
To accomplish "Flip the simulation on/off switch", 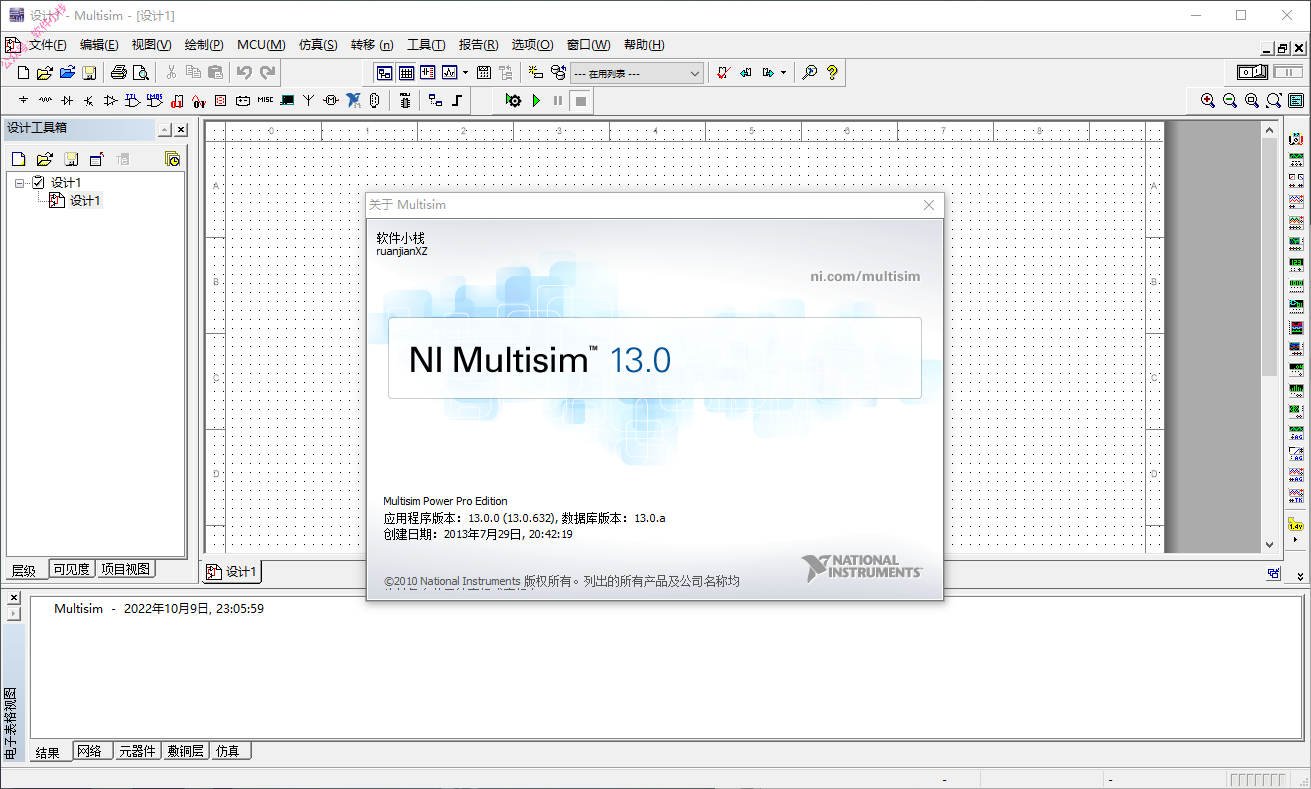I will point(1252,72).
